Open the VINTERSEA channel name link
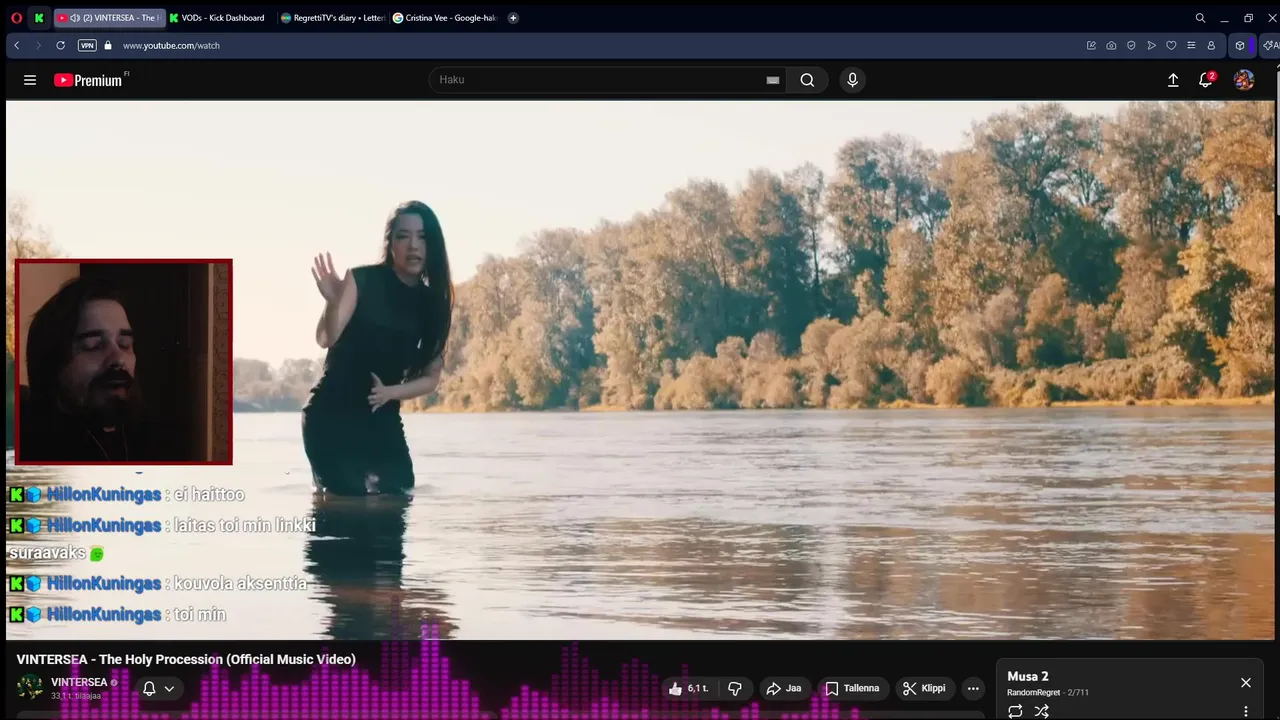 pyautogui.click(x=79, y=682)
